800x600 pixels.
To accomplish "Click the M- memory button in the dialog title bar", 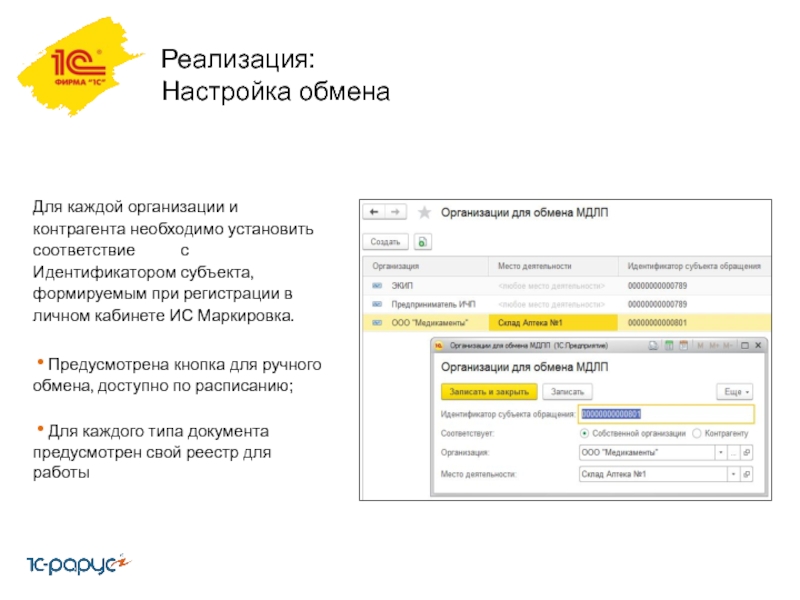I will pyautogui.click(x=728, y=346).
